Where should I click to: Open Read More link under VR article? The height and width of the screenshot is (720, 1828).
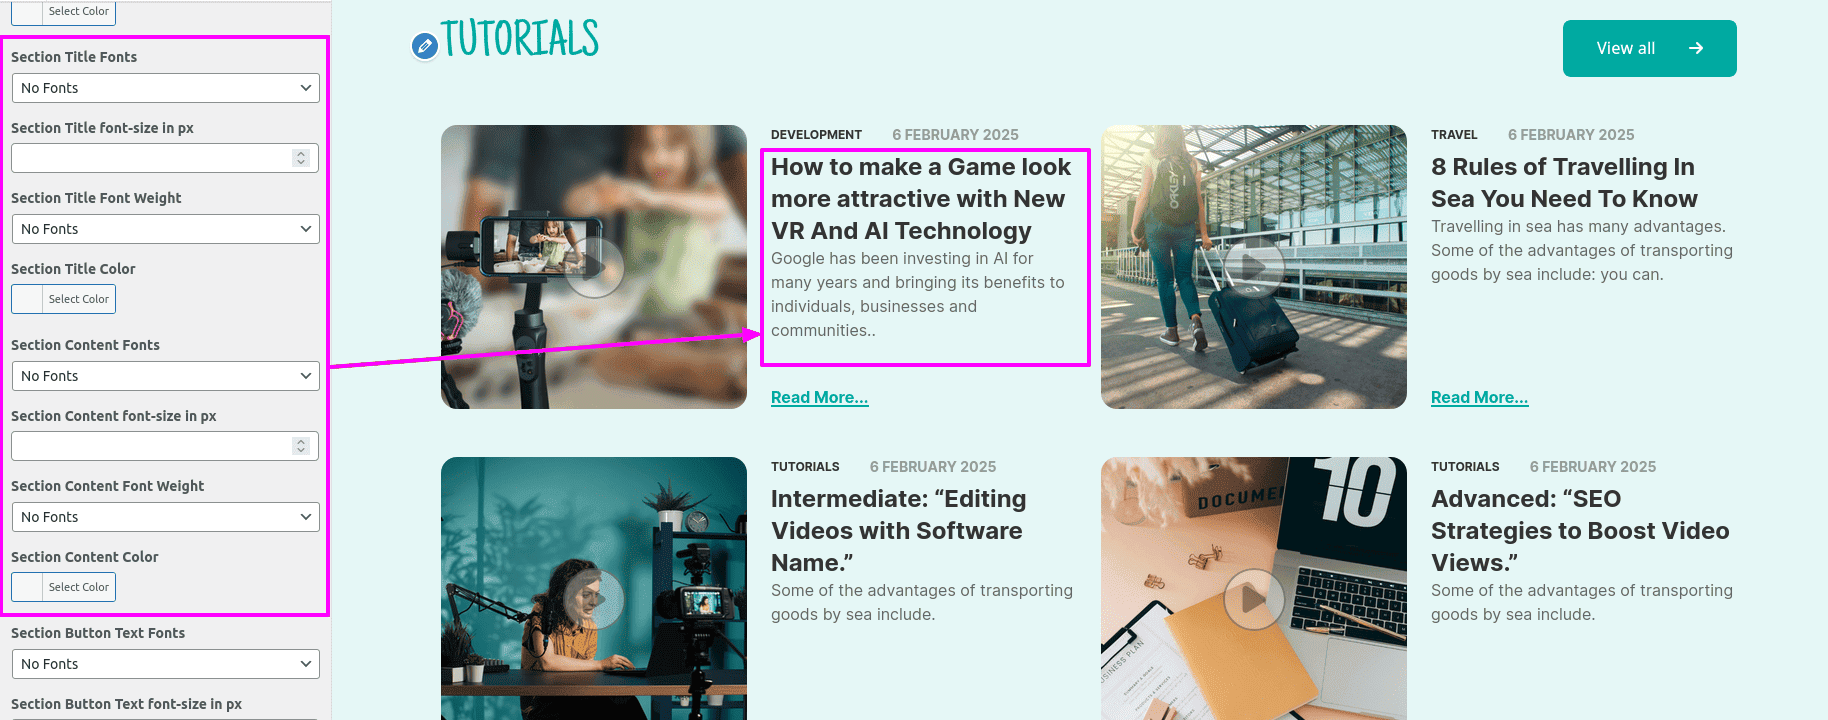point(820,397)
